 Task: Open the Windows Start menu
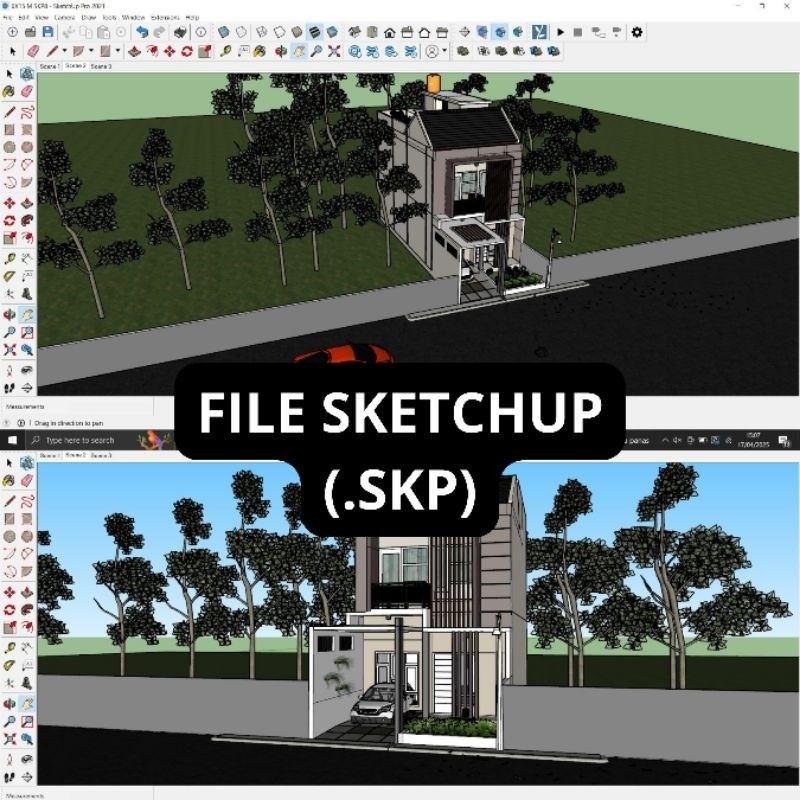pos(12,440)
